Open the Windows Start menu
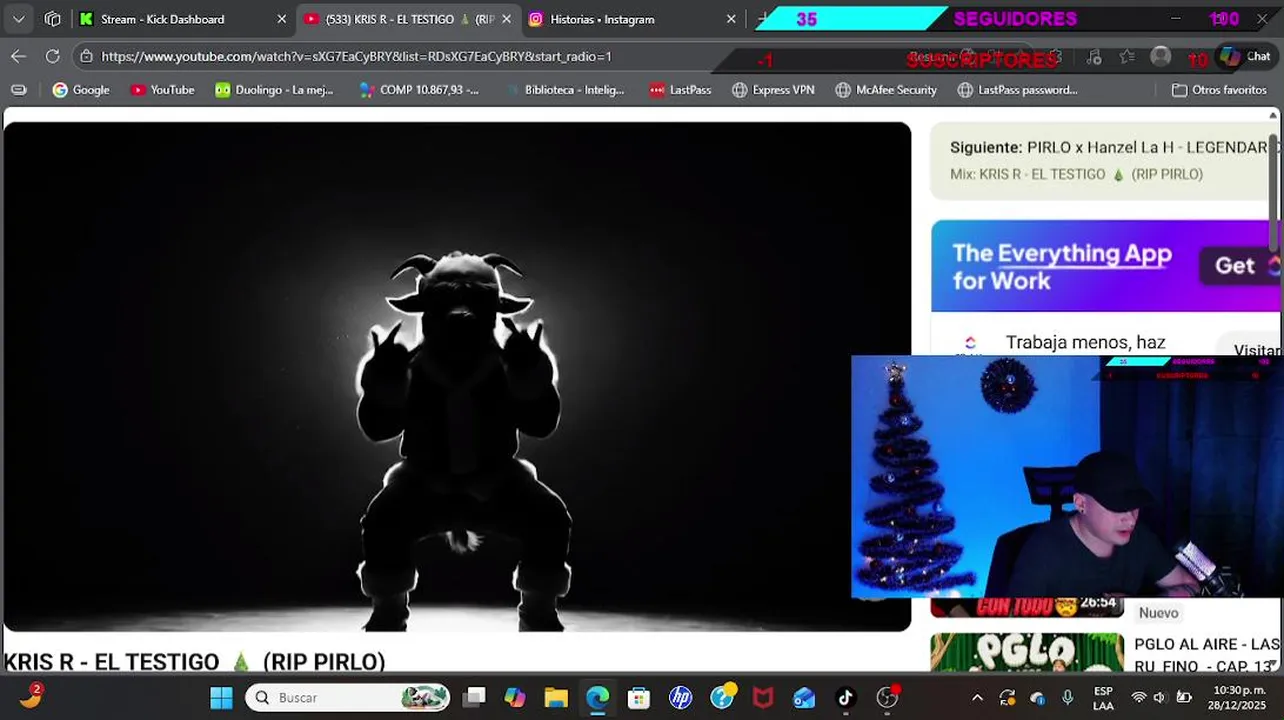The image size is (1284, 720). (221, 698)
